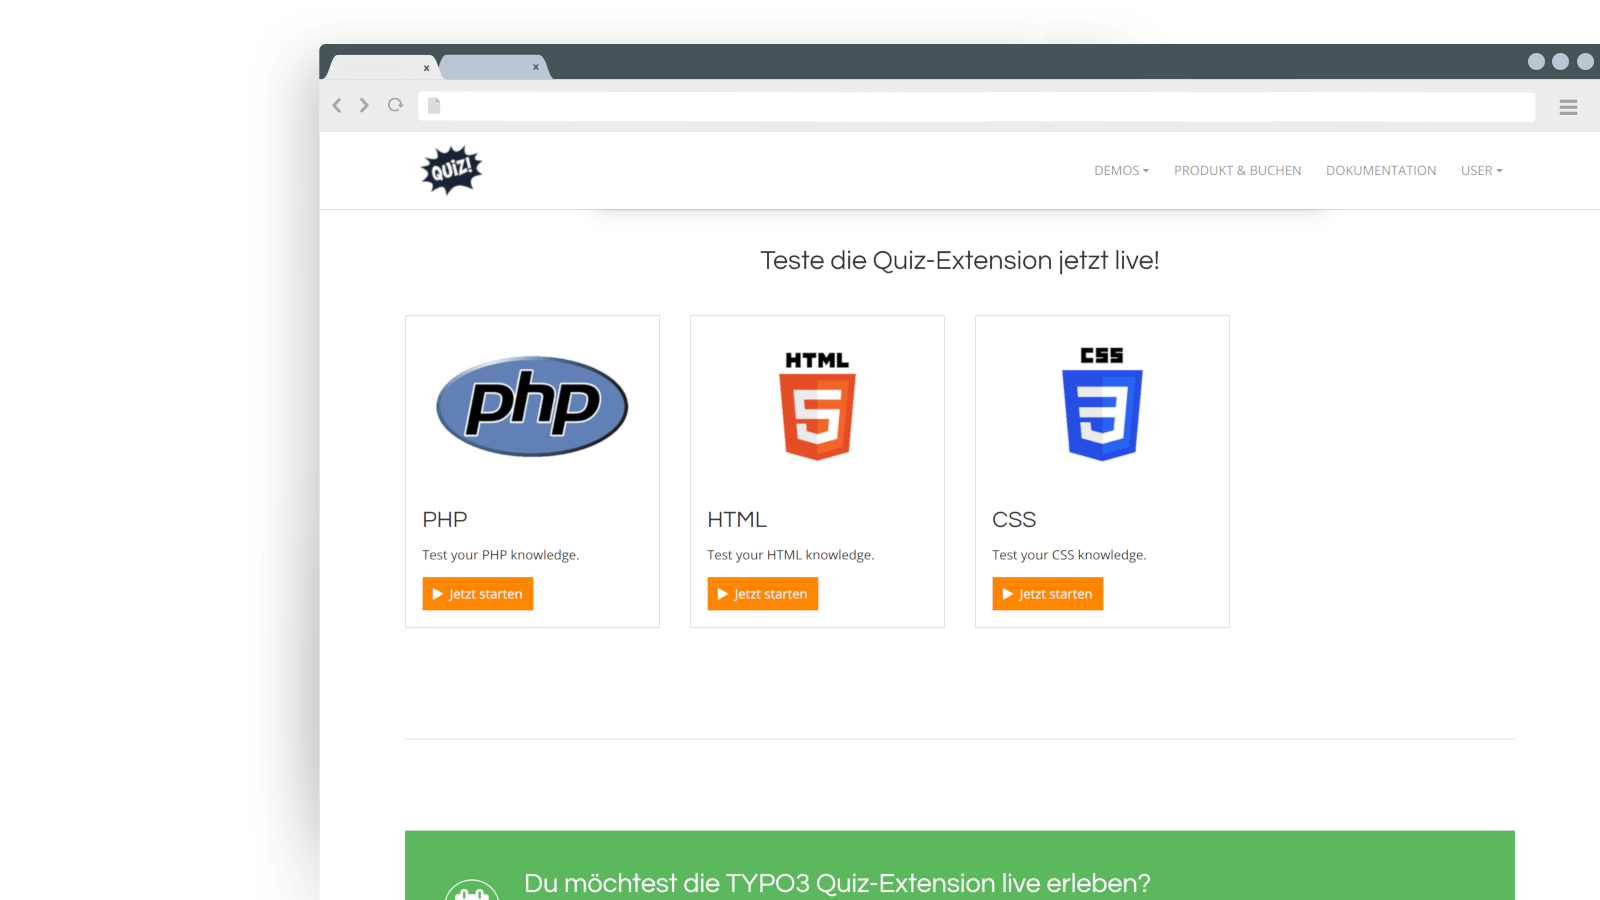1600x900 pixels.
Task: Click 'Test your PHP knowledge.' text
Action: click(x=501, y=555)
